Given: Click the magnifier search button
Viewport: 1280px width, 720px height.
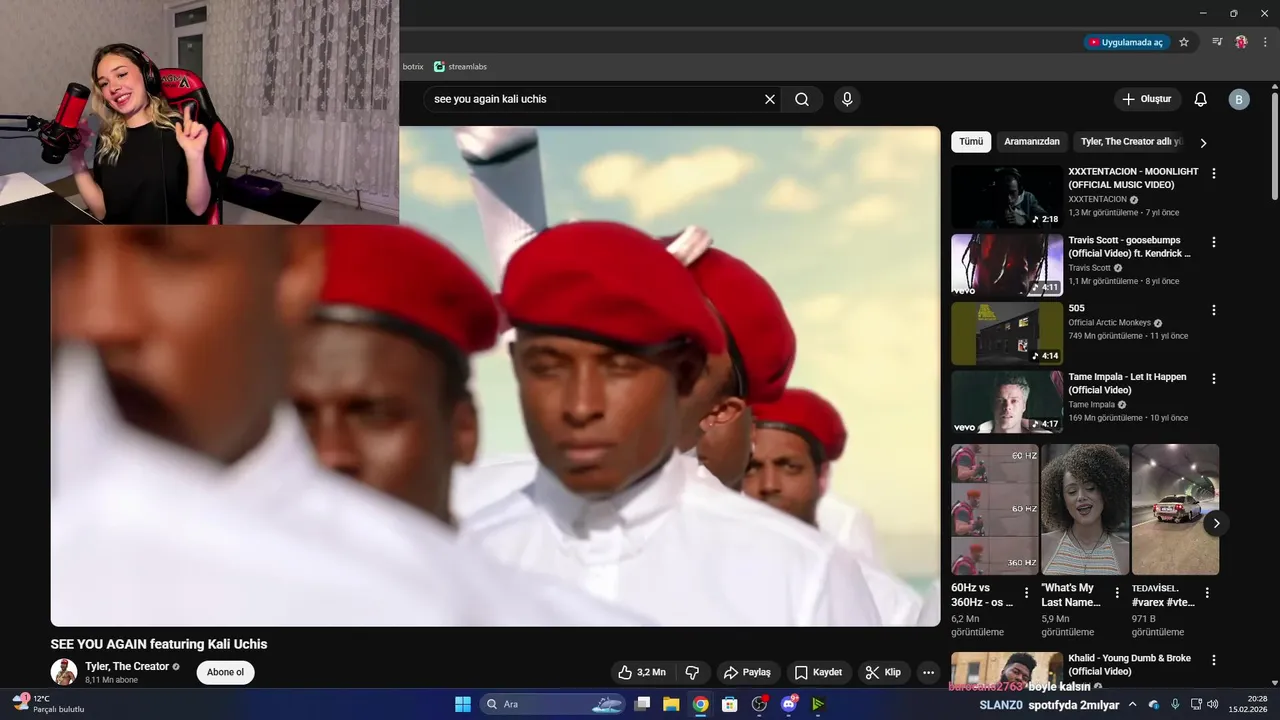Looking at the screenshot, I should 802,99.
